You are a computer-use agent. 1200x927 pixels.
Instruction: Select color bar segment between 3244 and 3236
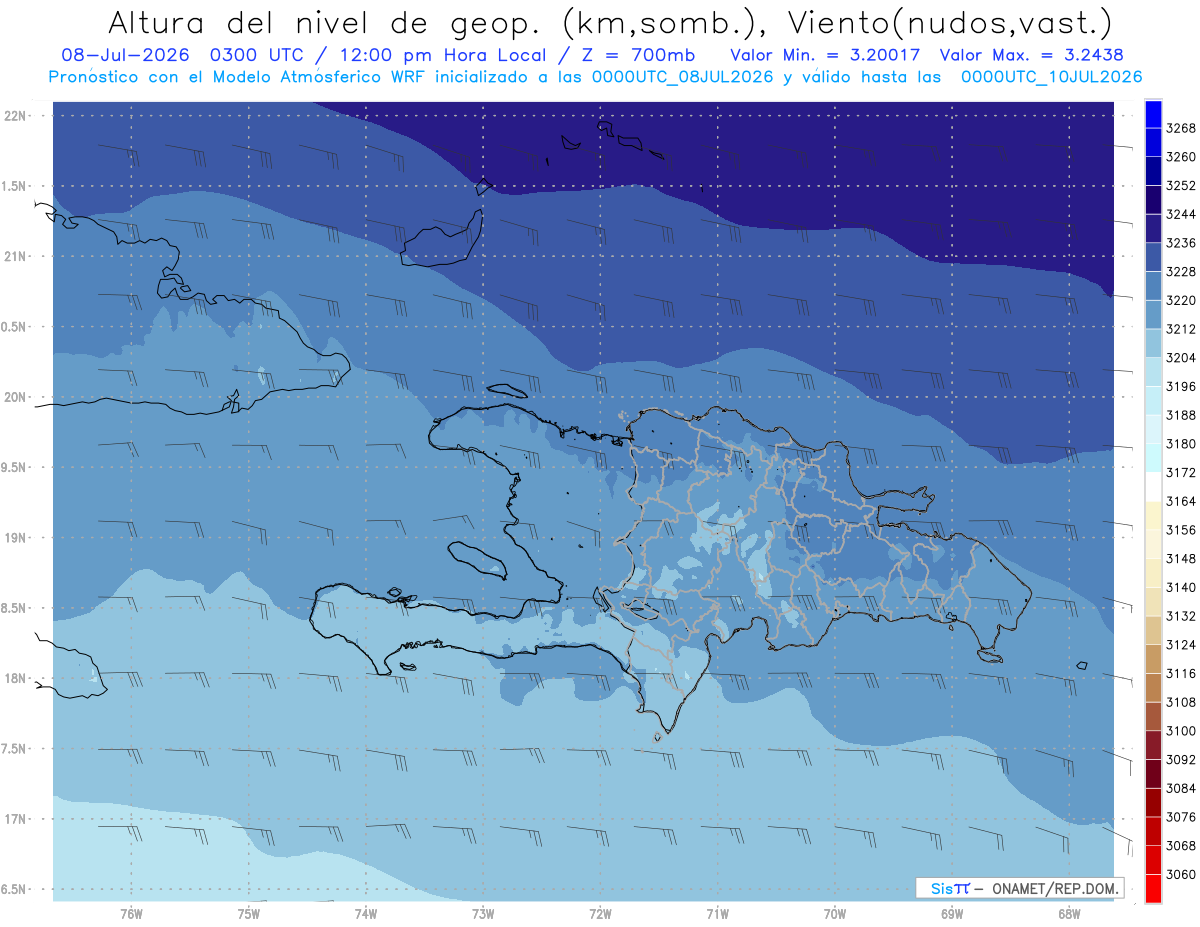click(1153, 228)
